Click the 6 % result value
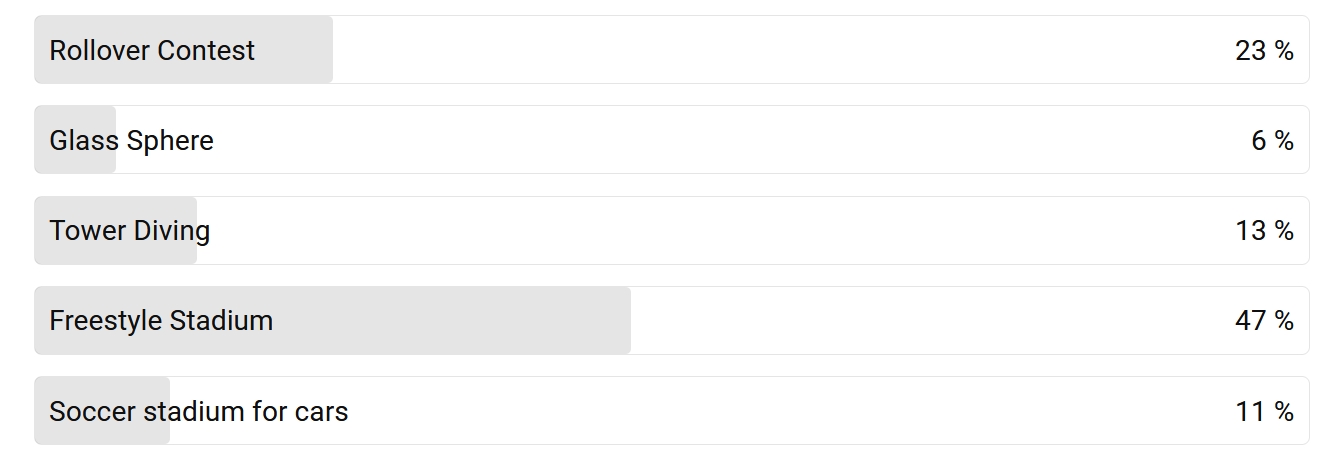 1272,140
